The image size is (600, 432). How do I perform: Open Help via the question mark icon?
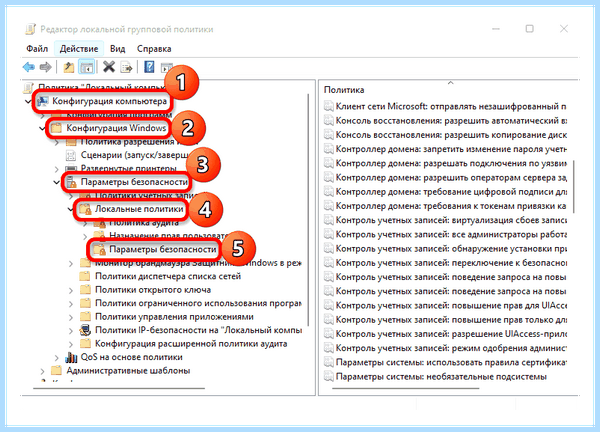point(149,67)
